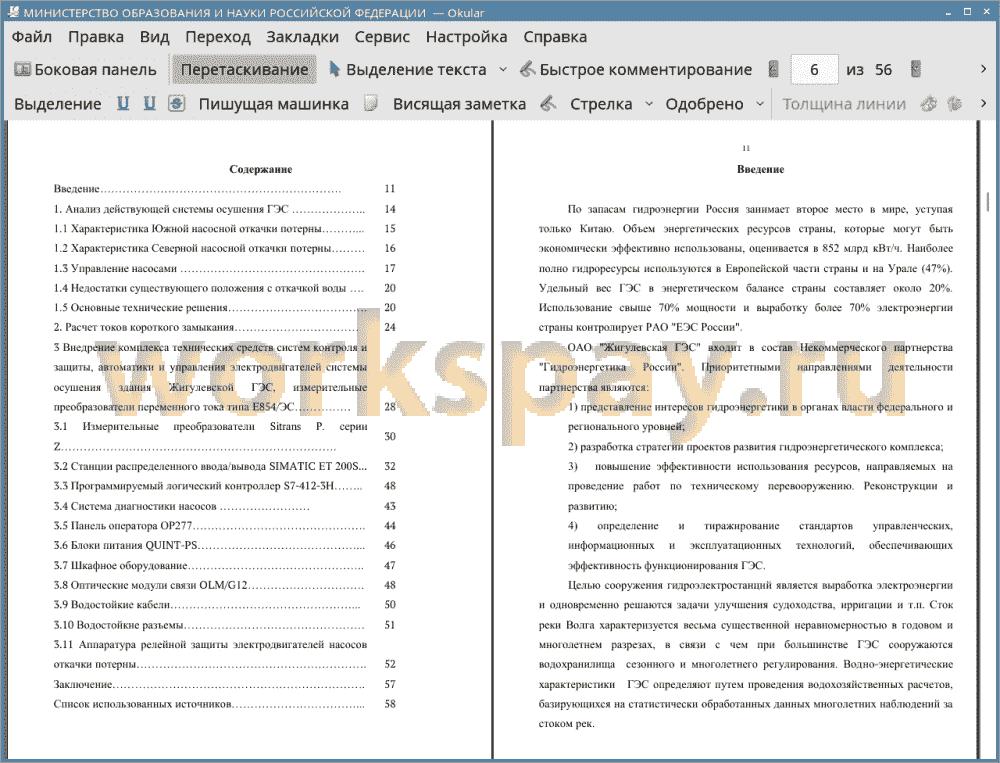Go to next page using arrow icon

point(916,69)
